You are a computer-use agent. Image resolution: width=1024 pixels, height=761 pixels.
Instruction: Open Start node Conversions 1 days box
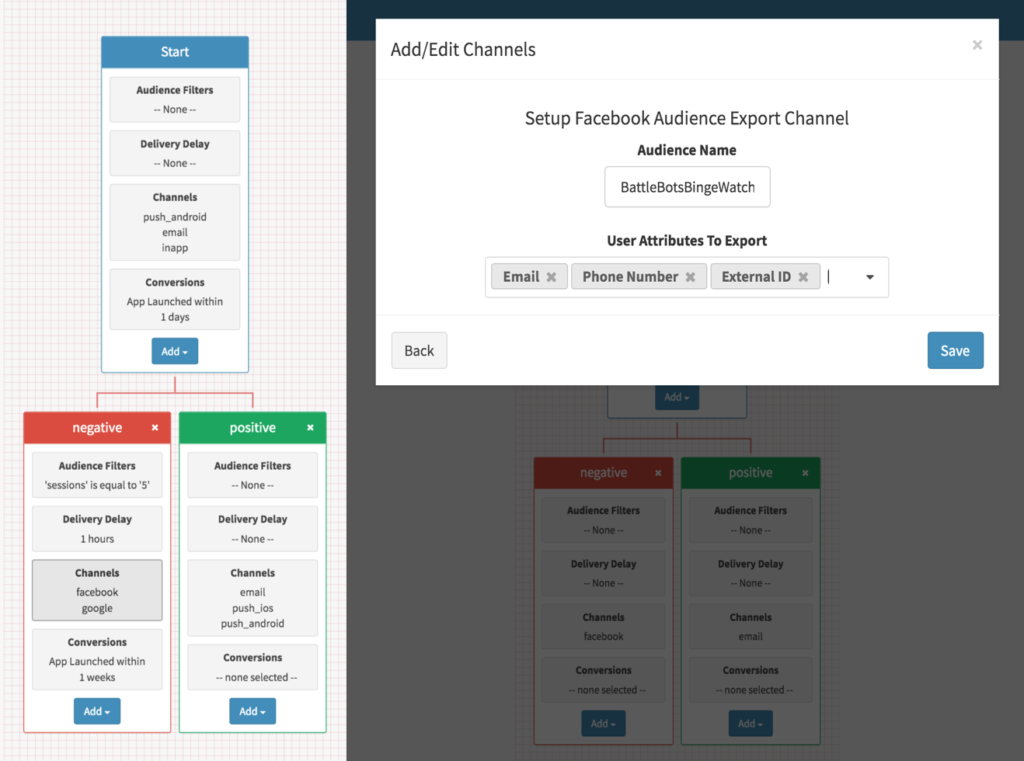[175, 299]
